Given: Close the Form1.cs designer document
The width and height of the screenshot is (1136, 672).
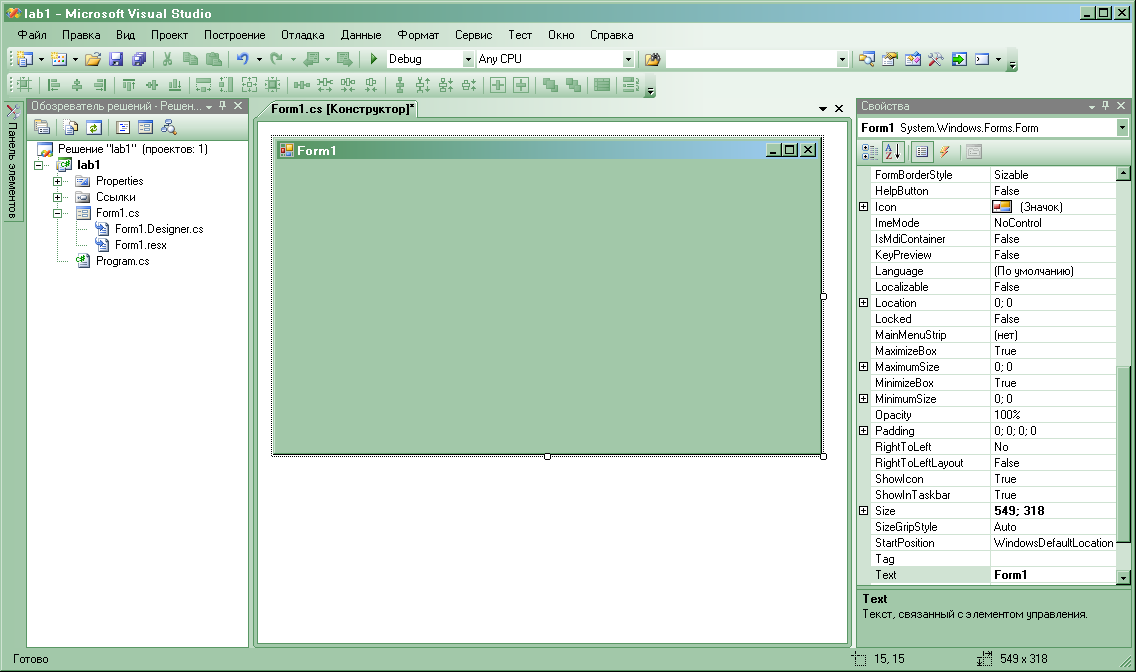Looking at the screenshot, I should (x=839, y=109).
